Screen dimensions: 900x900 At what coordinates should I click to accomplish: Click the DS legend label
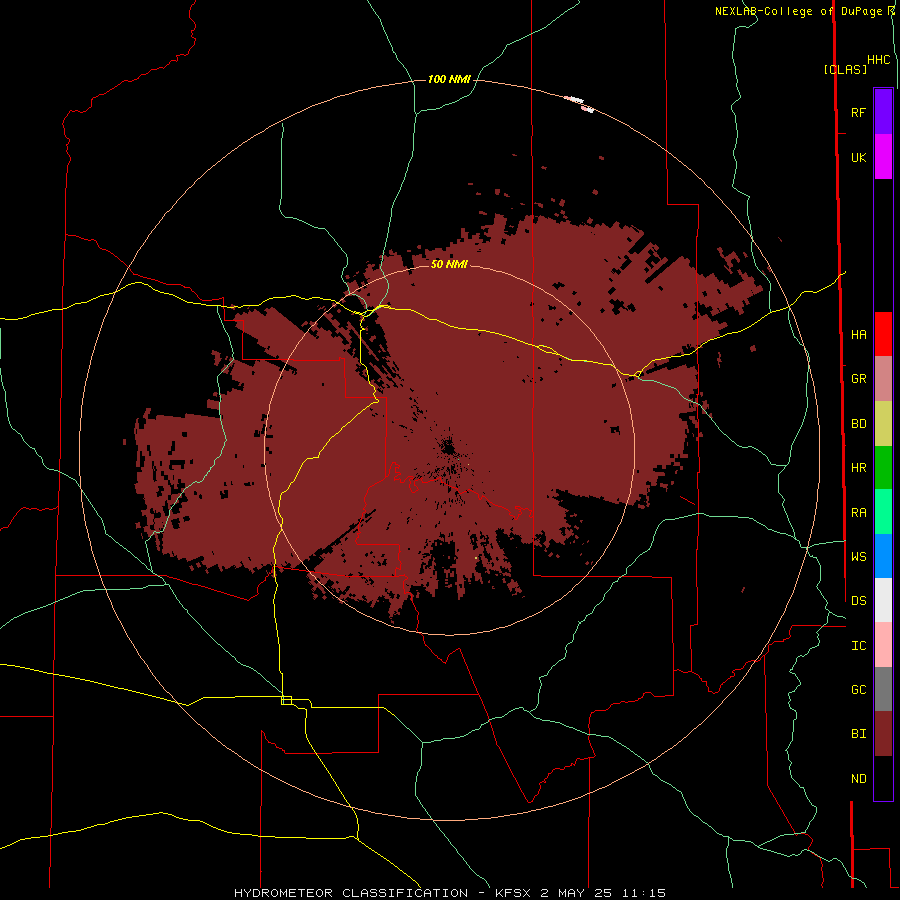(x=858, y=600)
